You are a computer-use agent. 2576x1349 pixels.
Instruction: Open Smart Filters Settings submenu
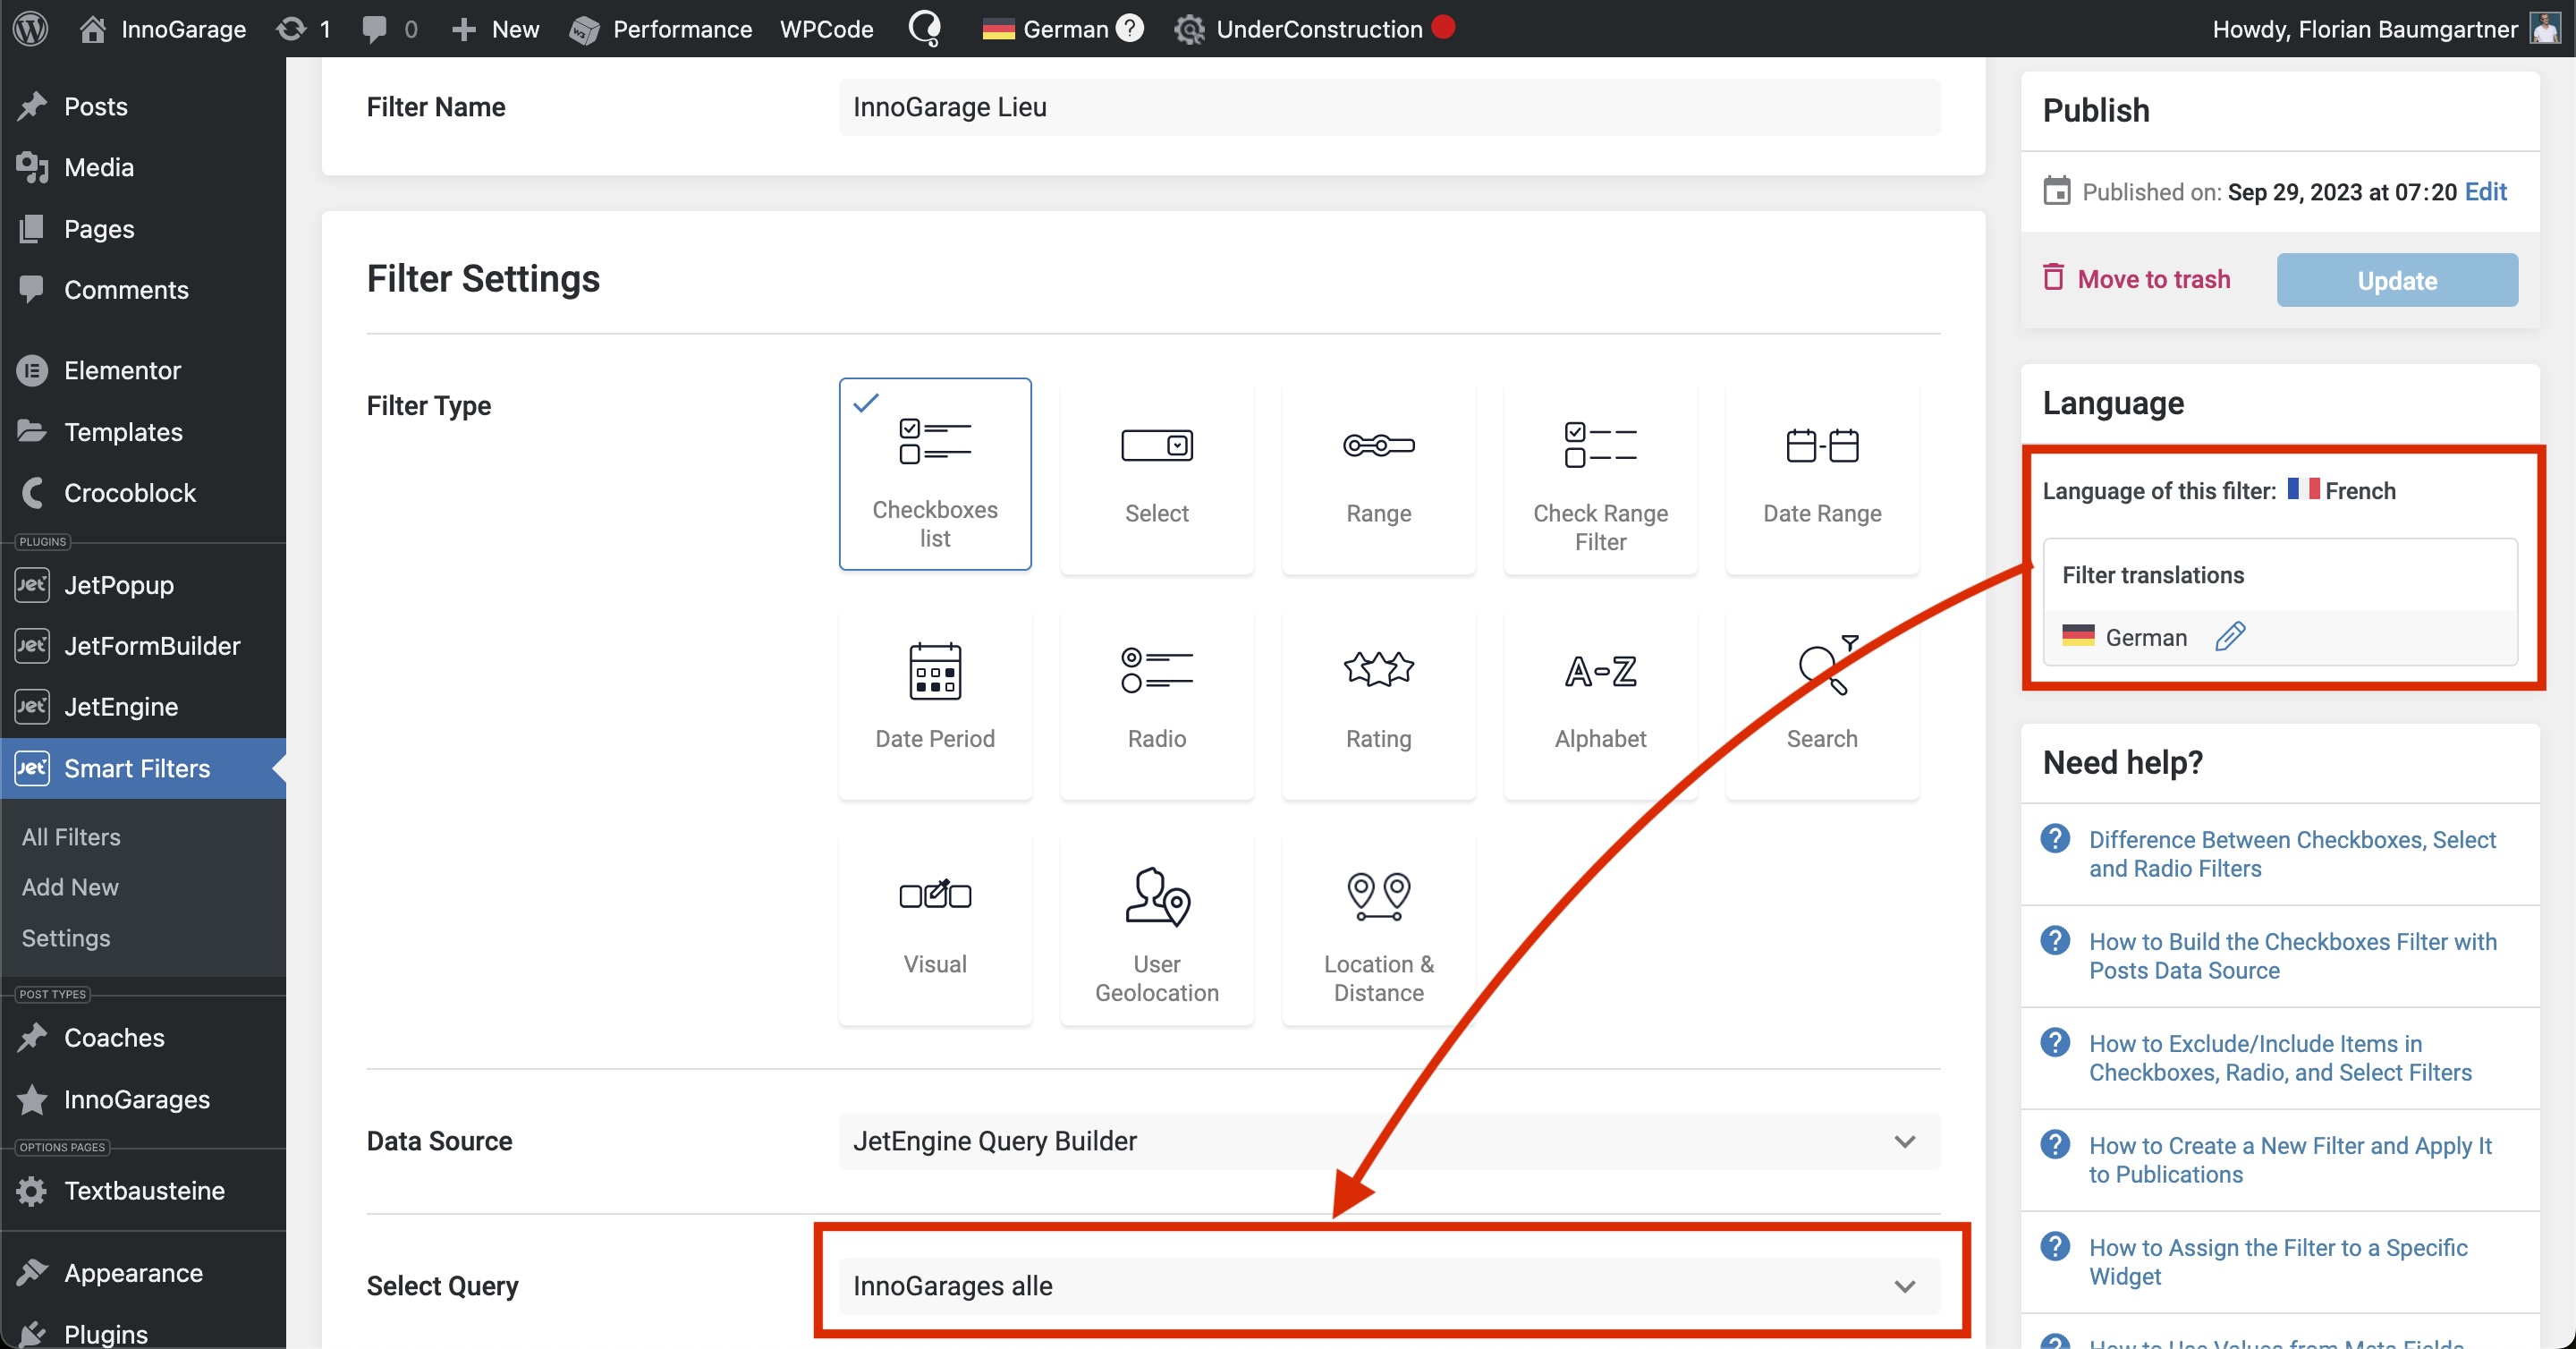pyautogui.click(x=66, y=938)
